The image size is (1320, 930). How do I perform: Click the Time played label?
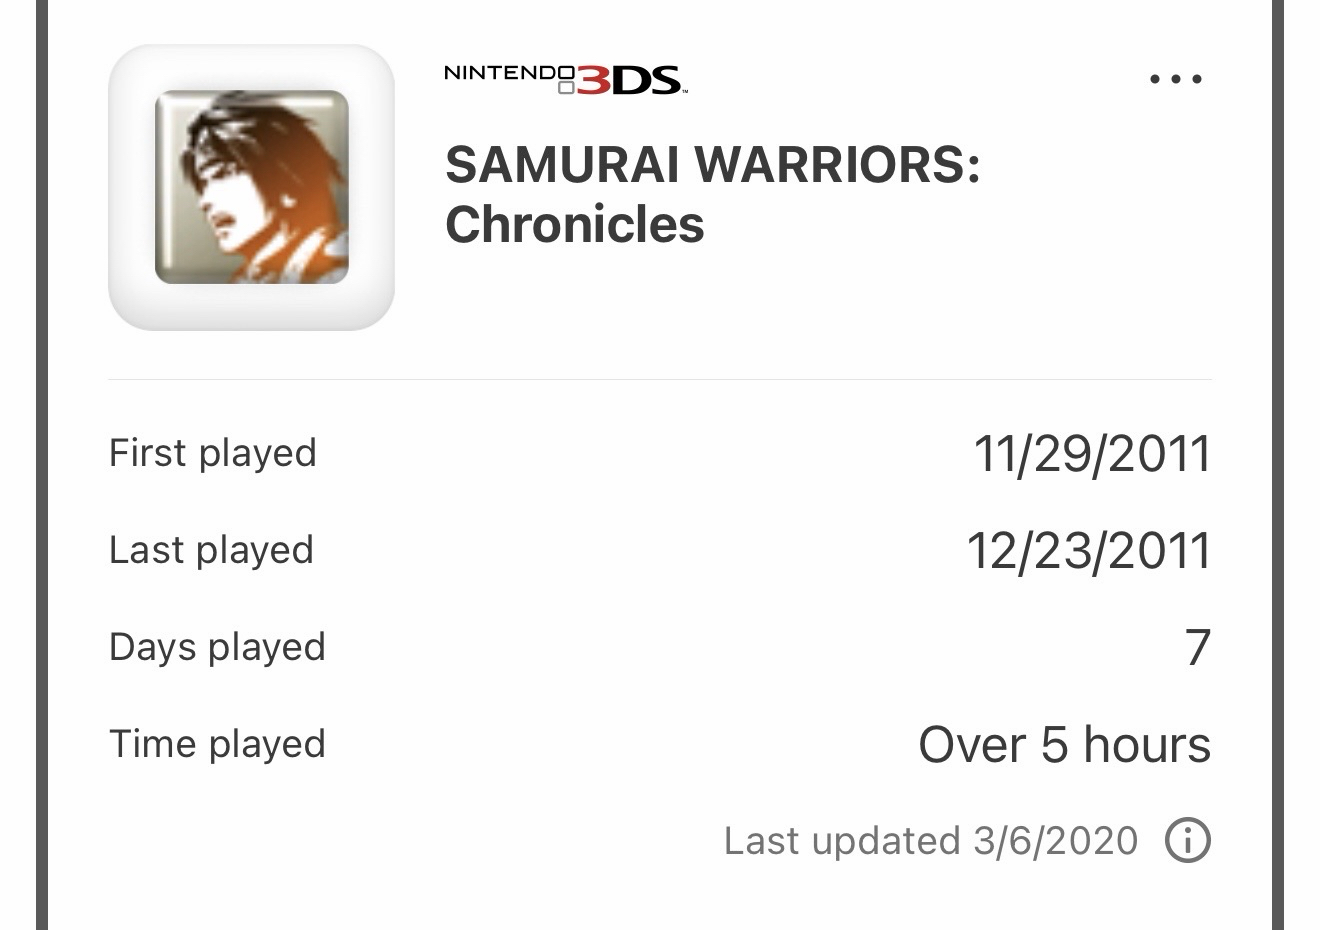(217, 744)
